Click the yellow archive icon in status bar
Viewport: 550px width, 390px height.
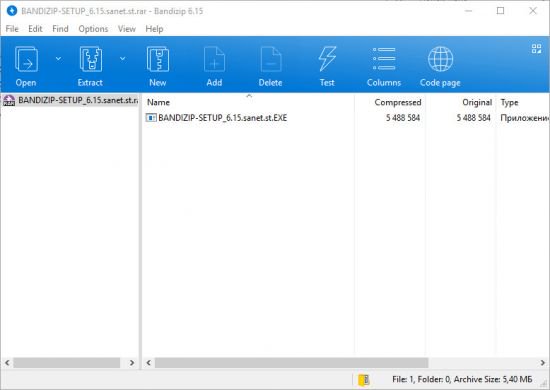click(364, 379)
